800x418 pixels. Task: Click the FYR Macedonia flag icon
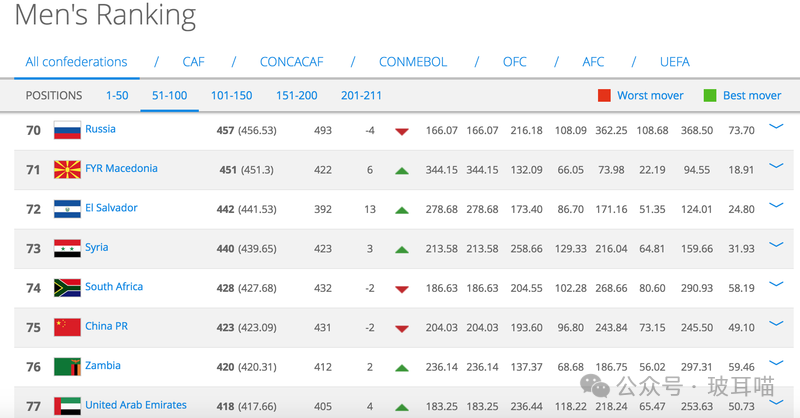coord(67,169)
